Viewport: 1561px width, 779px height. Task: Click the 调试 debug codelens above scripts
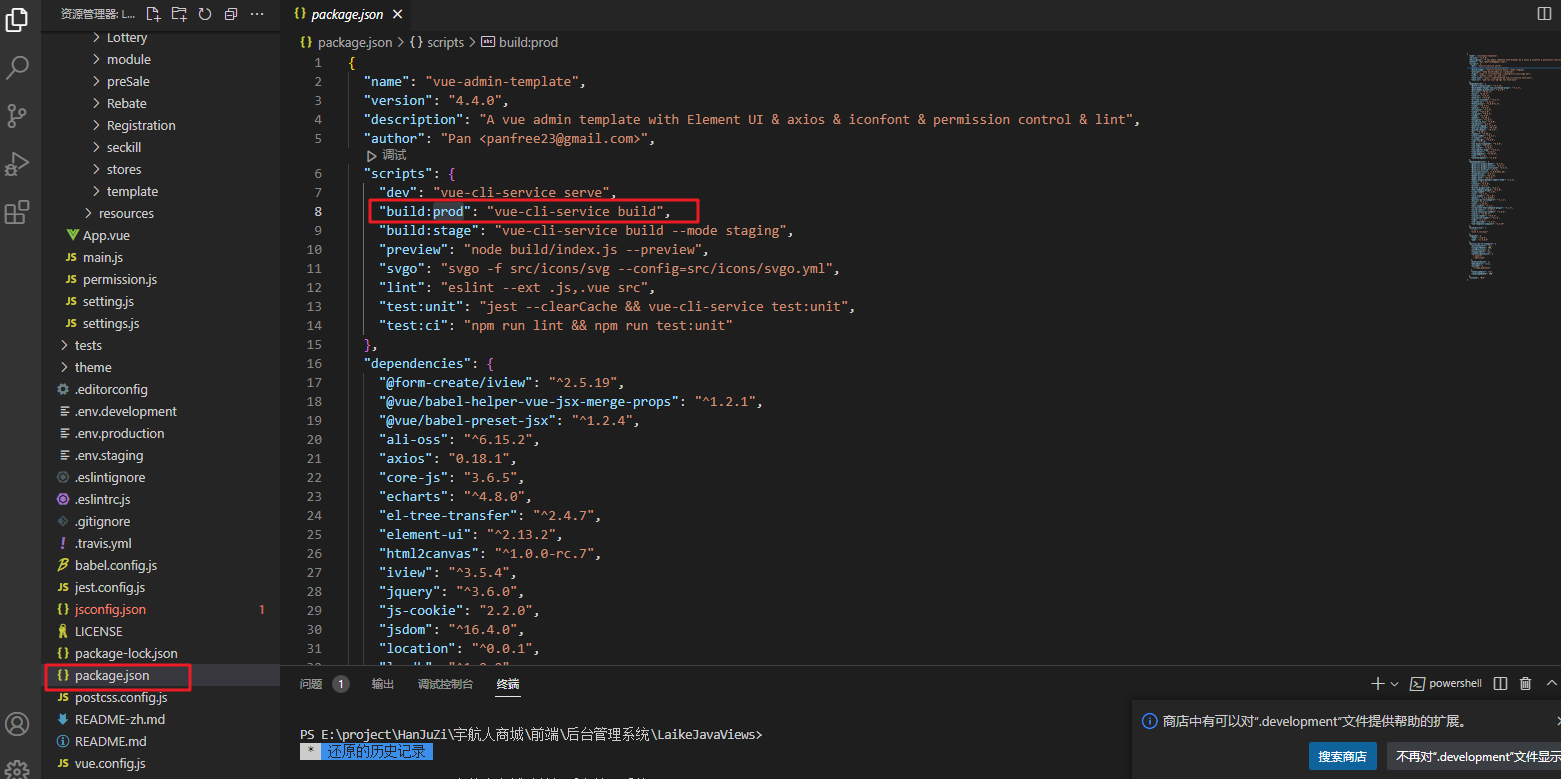(x=387, y=155)
